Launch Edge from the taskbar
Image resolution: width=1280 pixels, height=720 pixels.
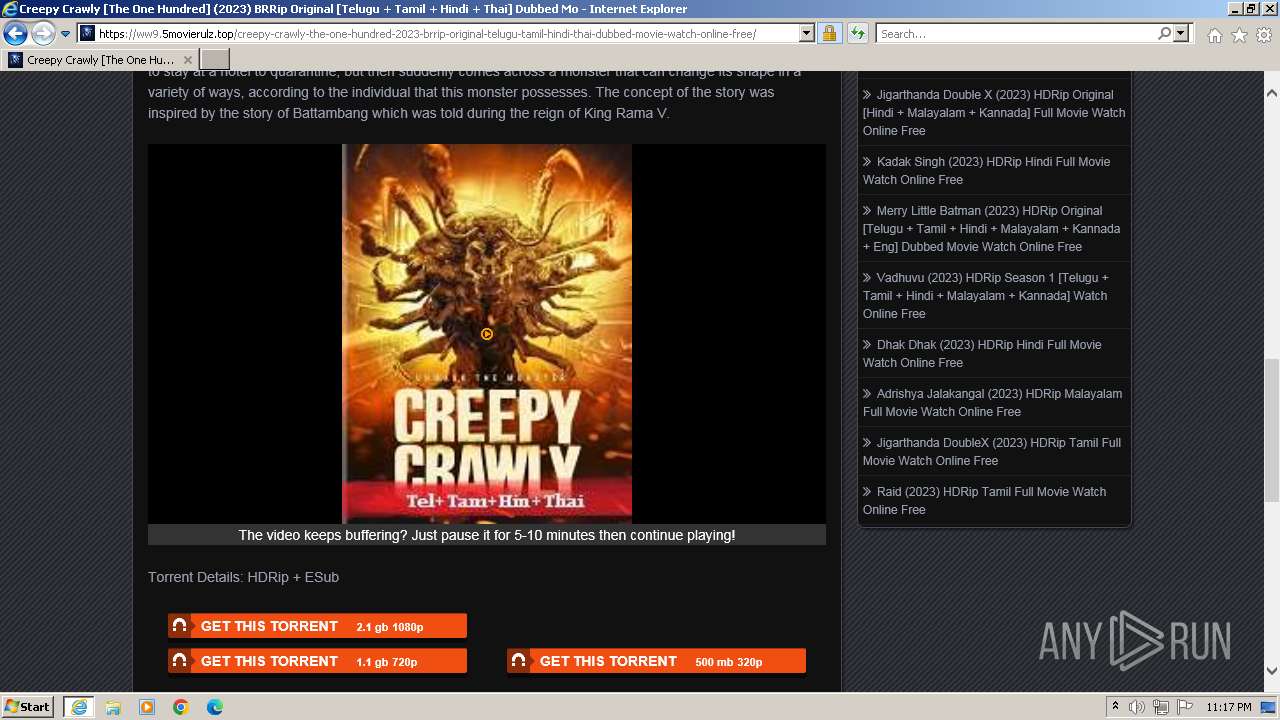point(215,707)
